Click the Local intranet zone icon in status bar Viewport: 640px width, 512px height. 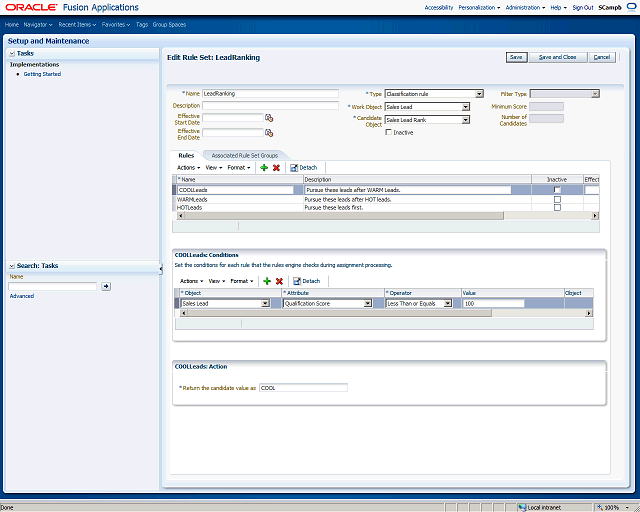point(522,508)
